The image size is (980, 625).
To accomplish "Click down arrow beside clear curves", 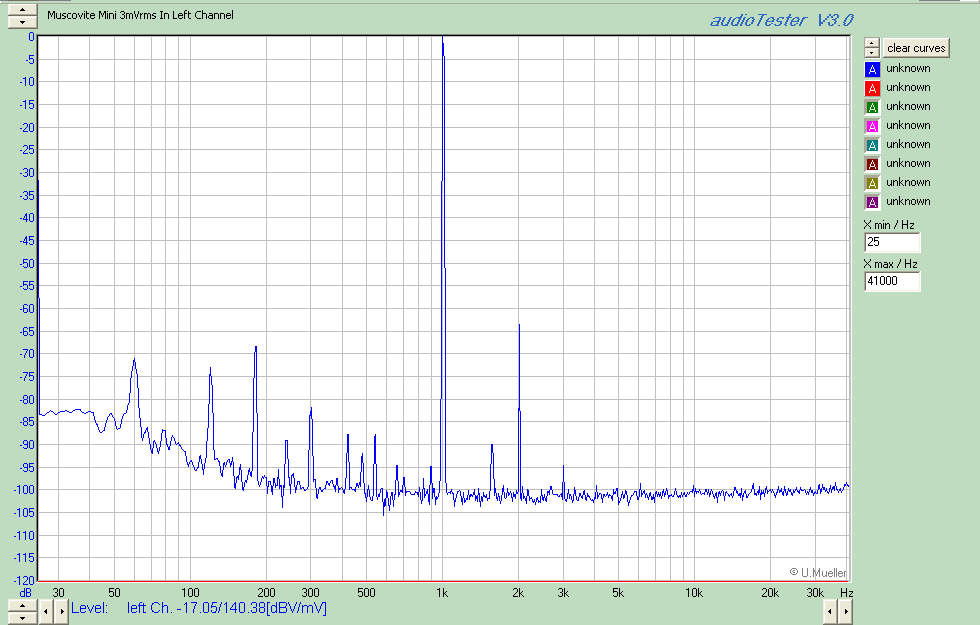I will pyautogui.click(x=872, y=52).
